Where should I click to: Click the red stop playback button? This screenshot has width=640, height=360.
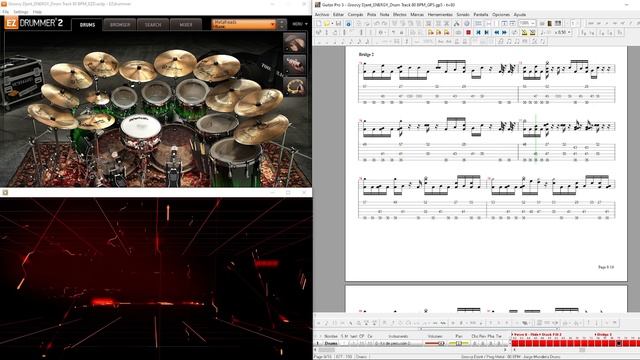click(468, 32)
